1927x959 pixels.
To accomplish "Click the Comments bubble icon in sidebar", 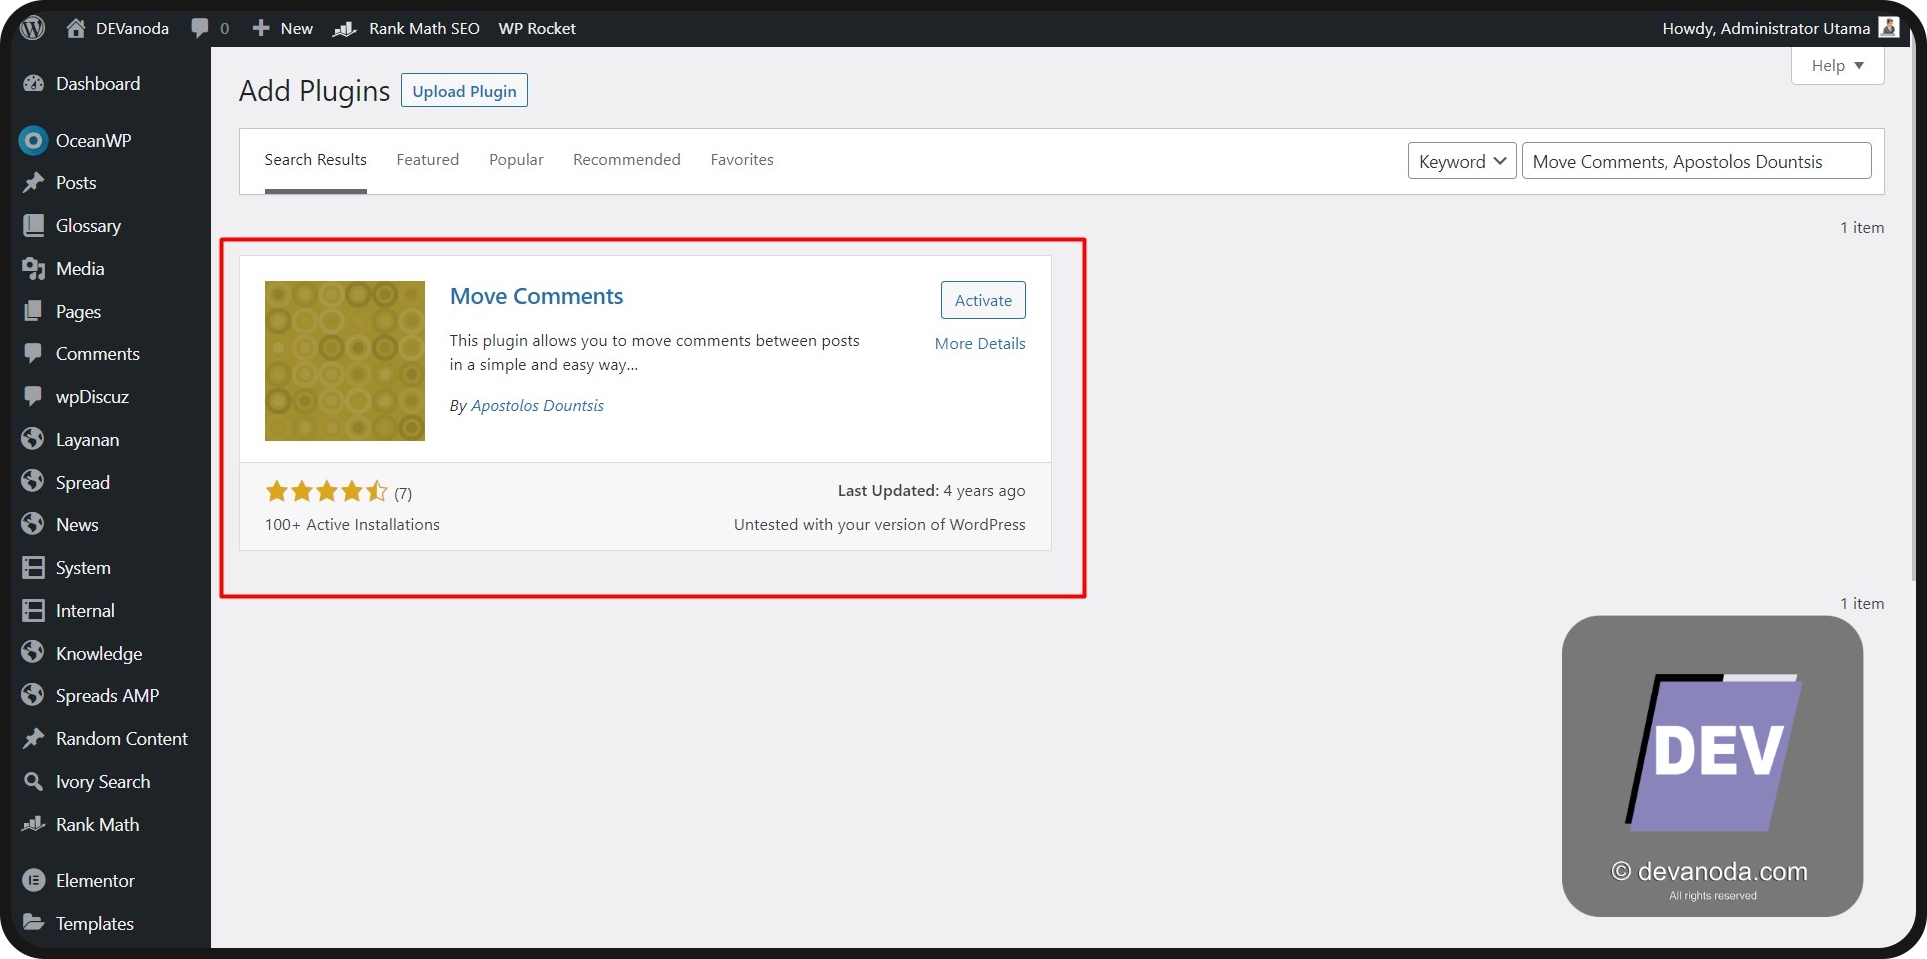I will pos(33,353).
